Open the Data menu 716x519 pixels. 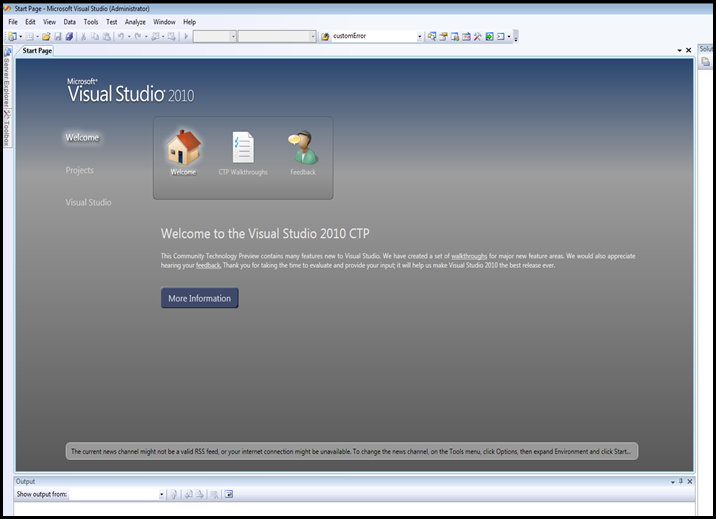pos(69,22)
